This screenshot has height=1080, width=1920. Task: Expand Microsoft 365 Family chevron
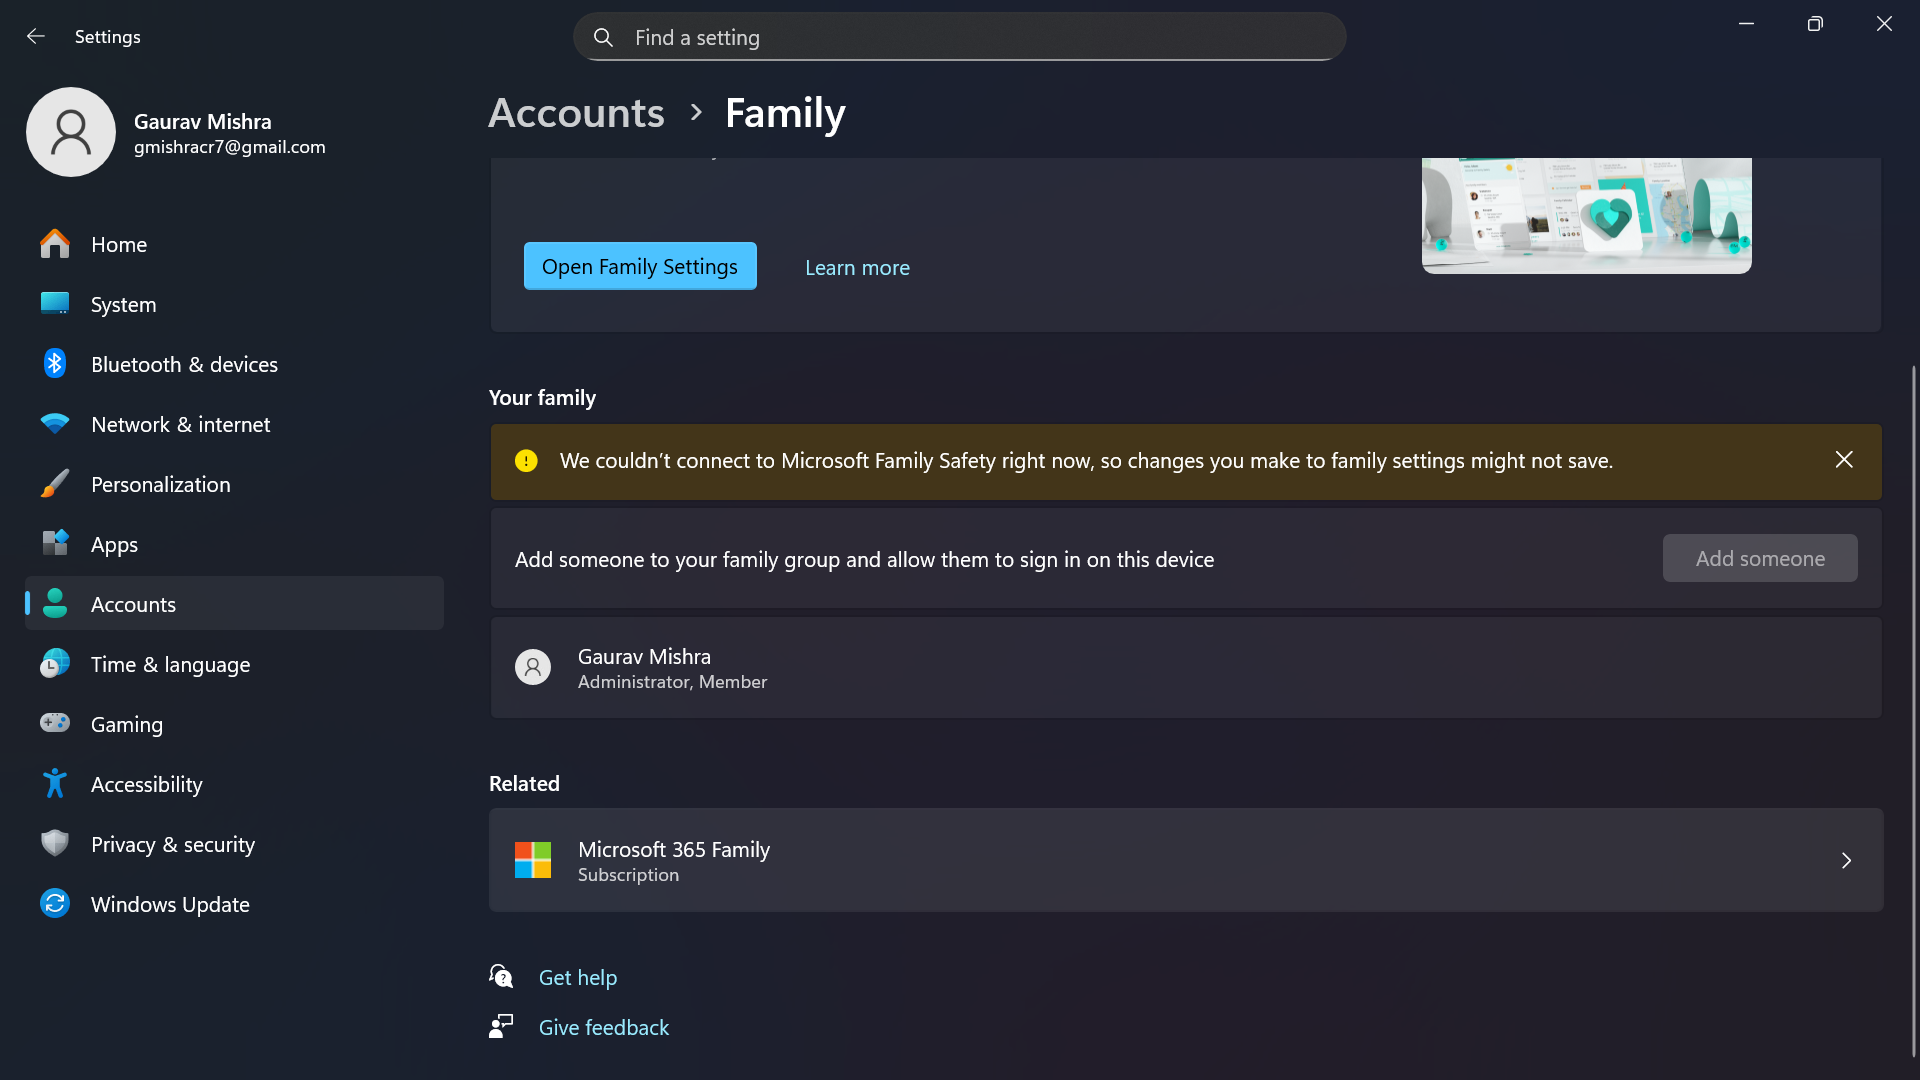click(x=1846, y=861)
